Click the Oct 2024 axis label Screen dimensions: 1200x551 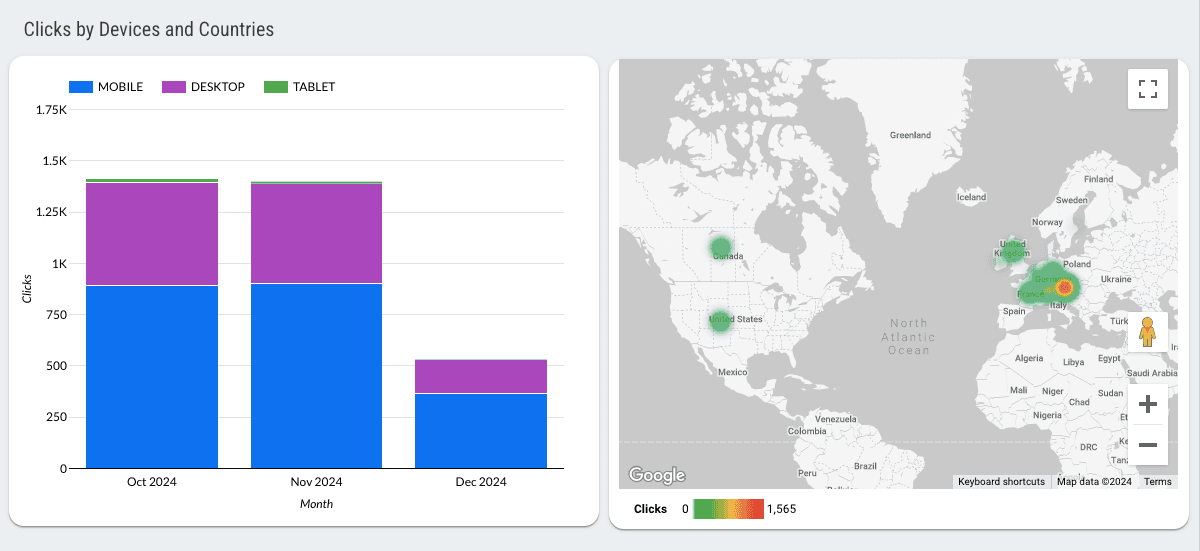[x=152, y=482]
